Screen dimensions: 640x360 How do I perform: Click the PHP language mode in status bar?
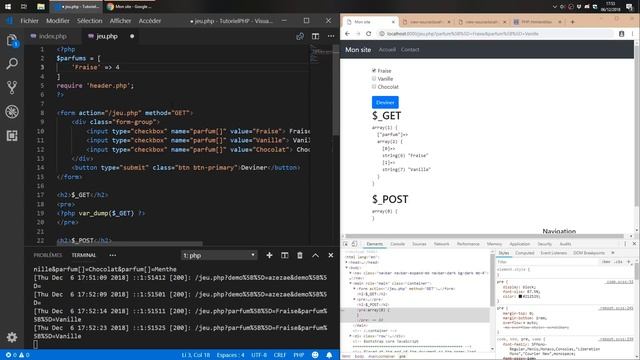[x=298, y=355]
